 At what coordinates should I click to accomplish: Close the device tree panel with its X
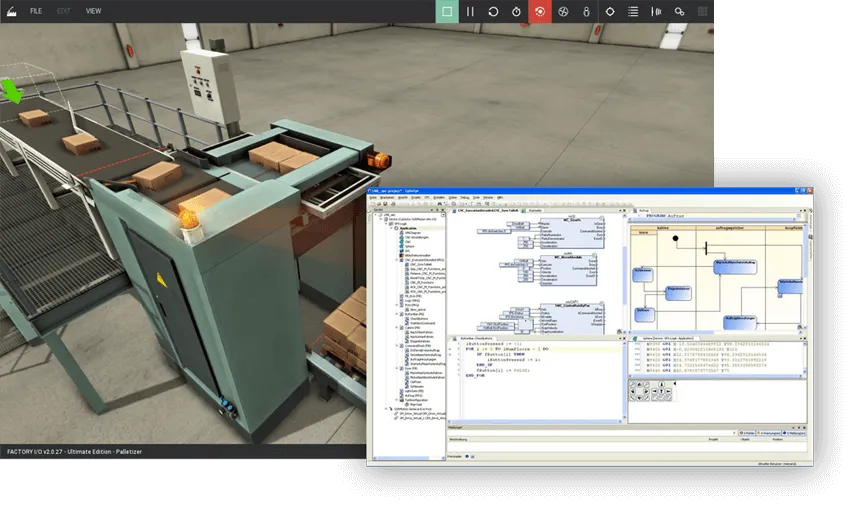tap(443, 210)
